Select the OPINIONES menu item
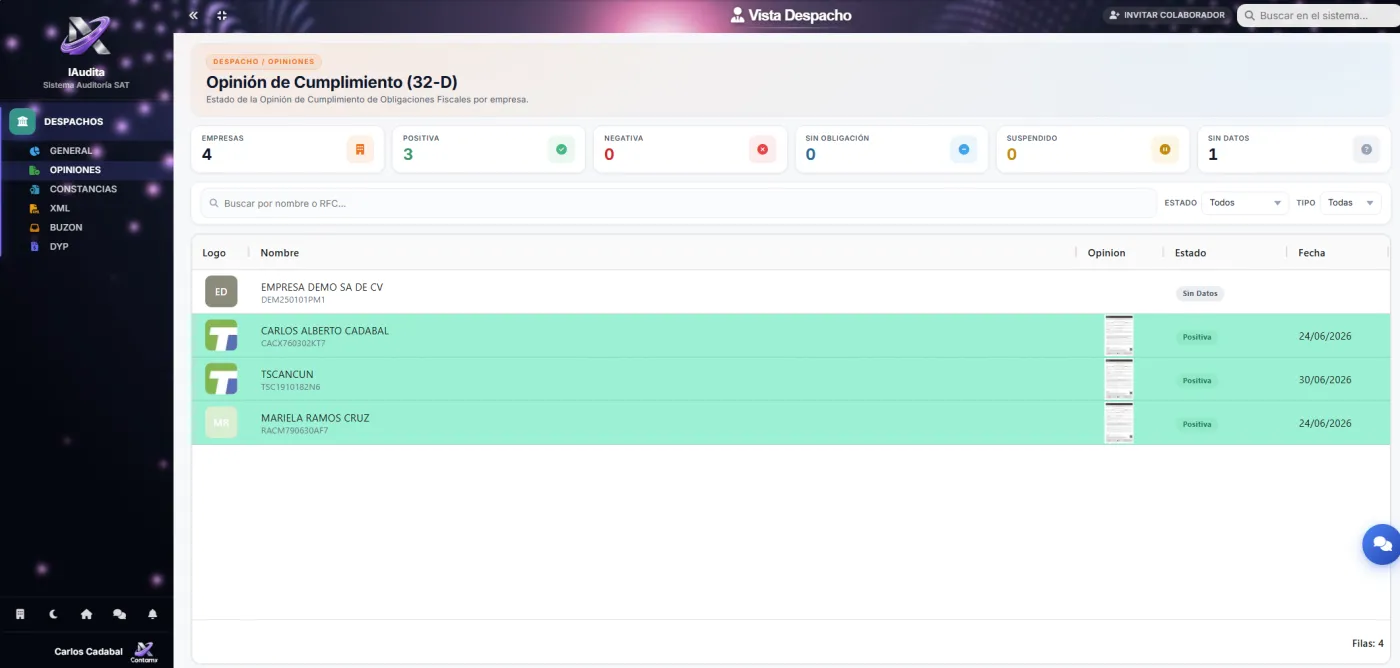 75,170
